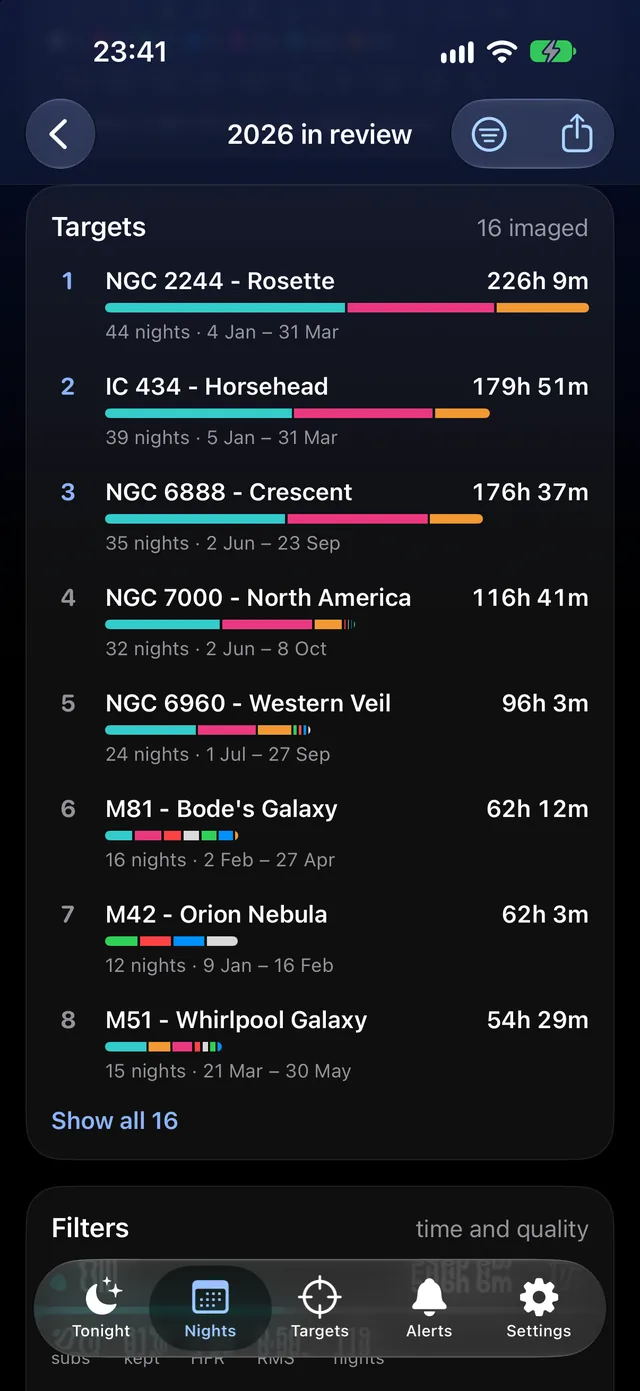Tap the Filters section header
Screen dimensions: 640x1391
91,1228
